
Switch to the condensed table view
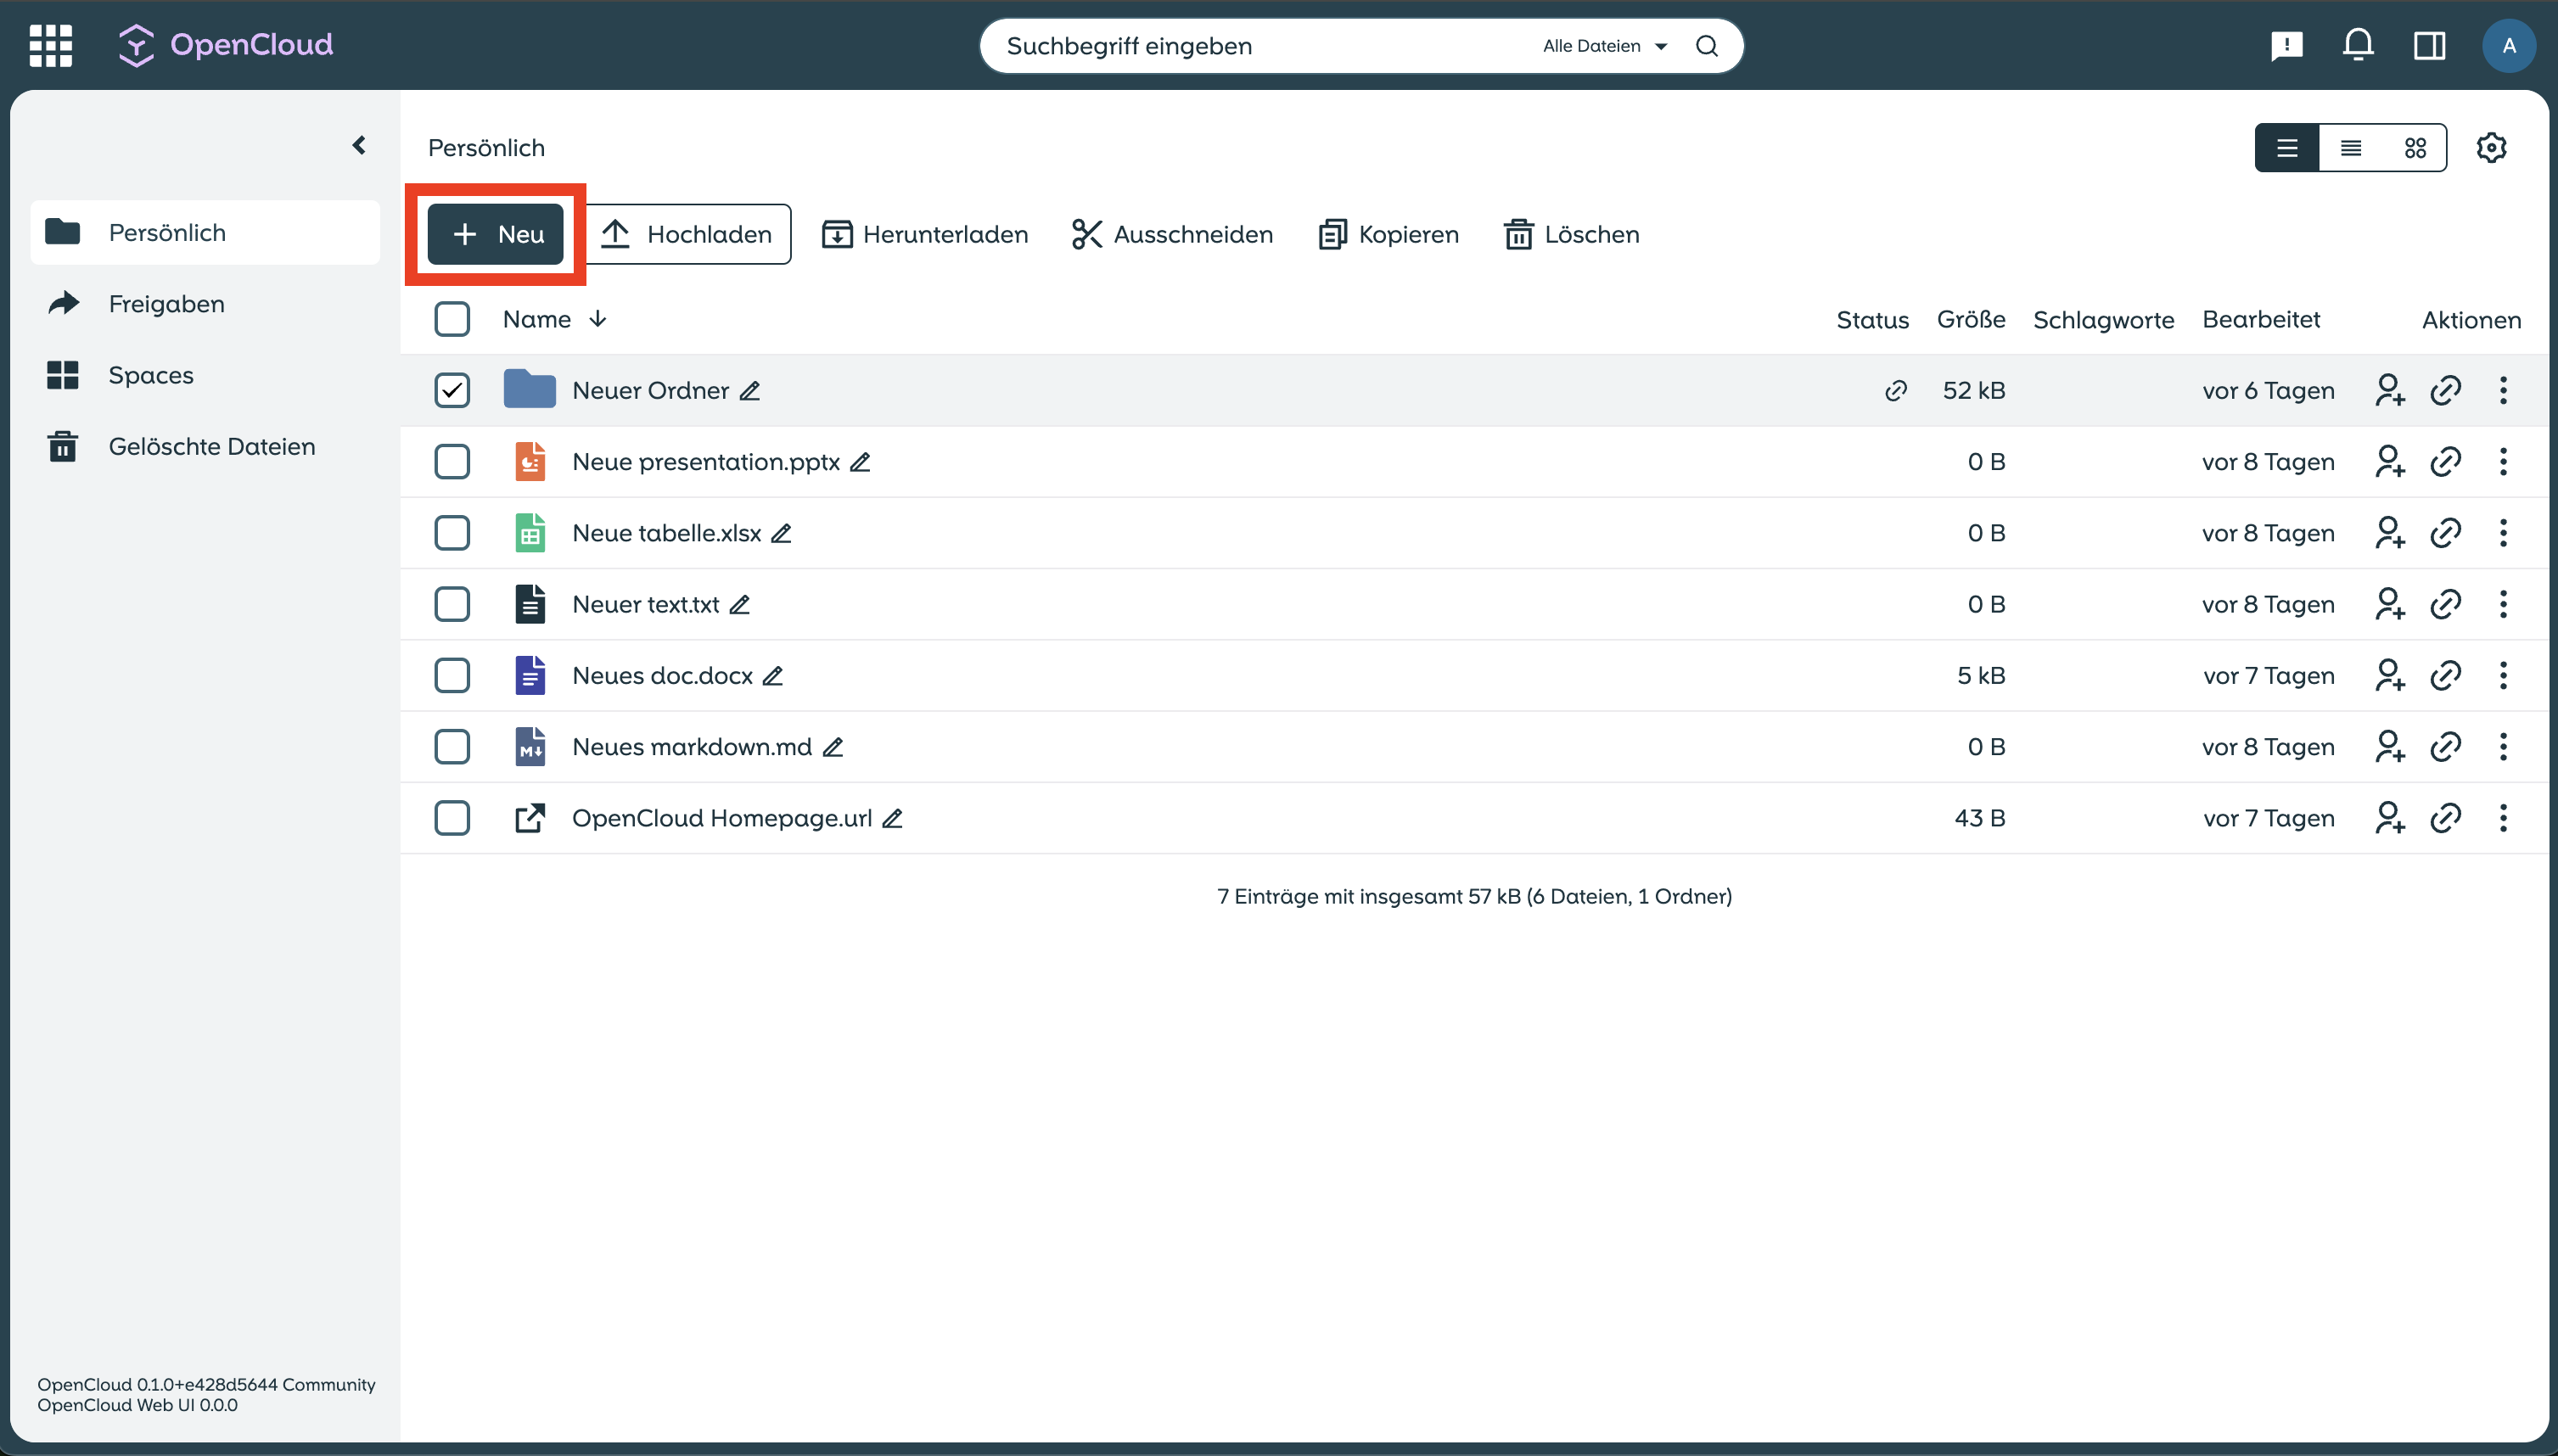coord(2351,148)
